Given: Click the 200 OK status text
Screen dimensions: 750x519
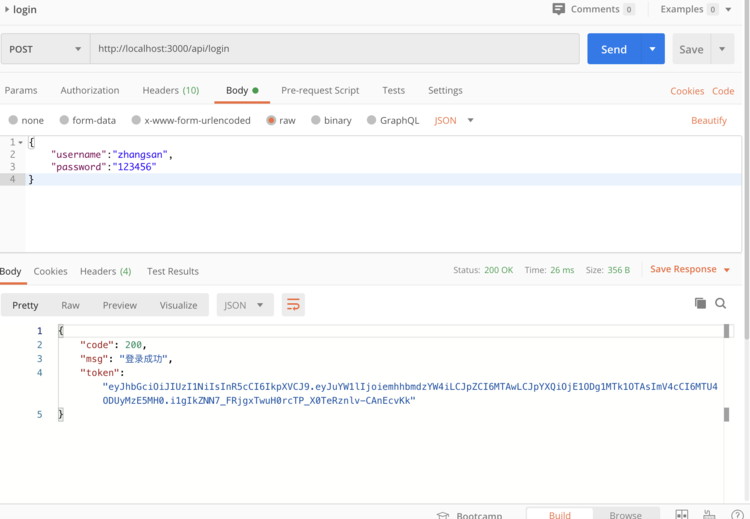Looking at the screenshot, I should click(x=498, y=270).
